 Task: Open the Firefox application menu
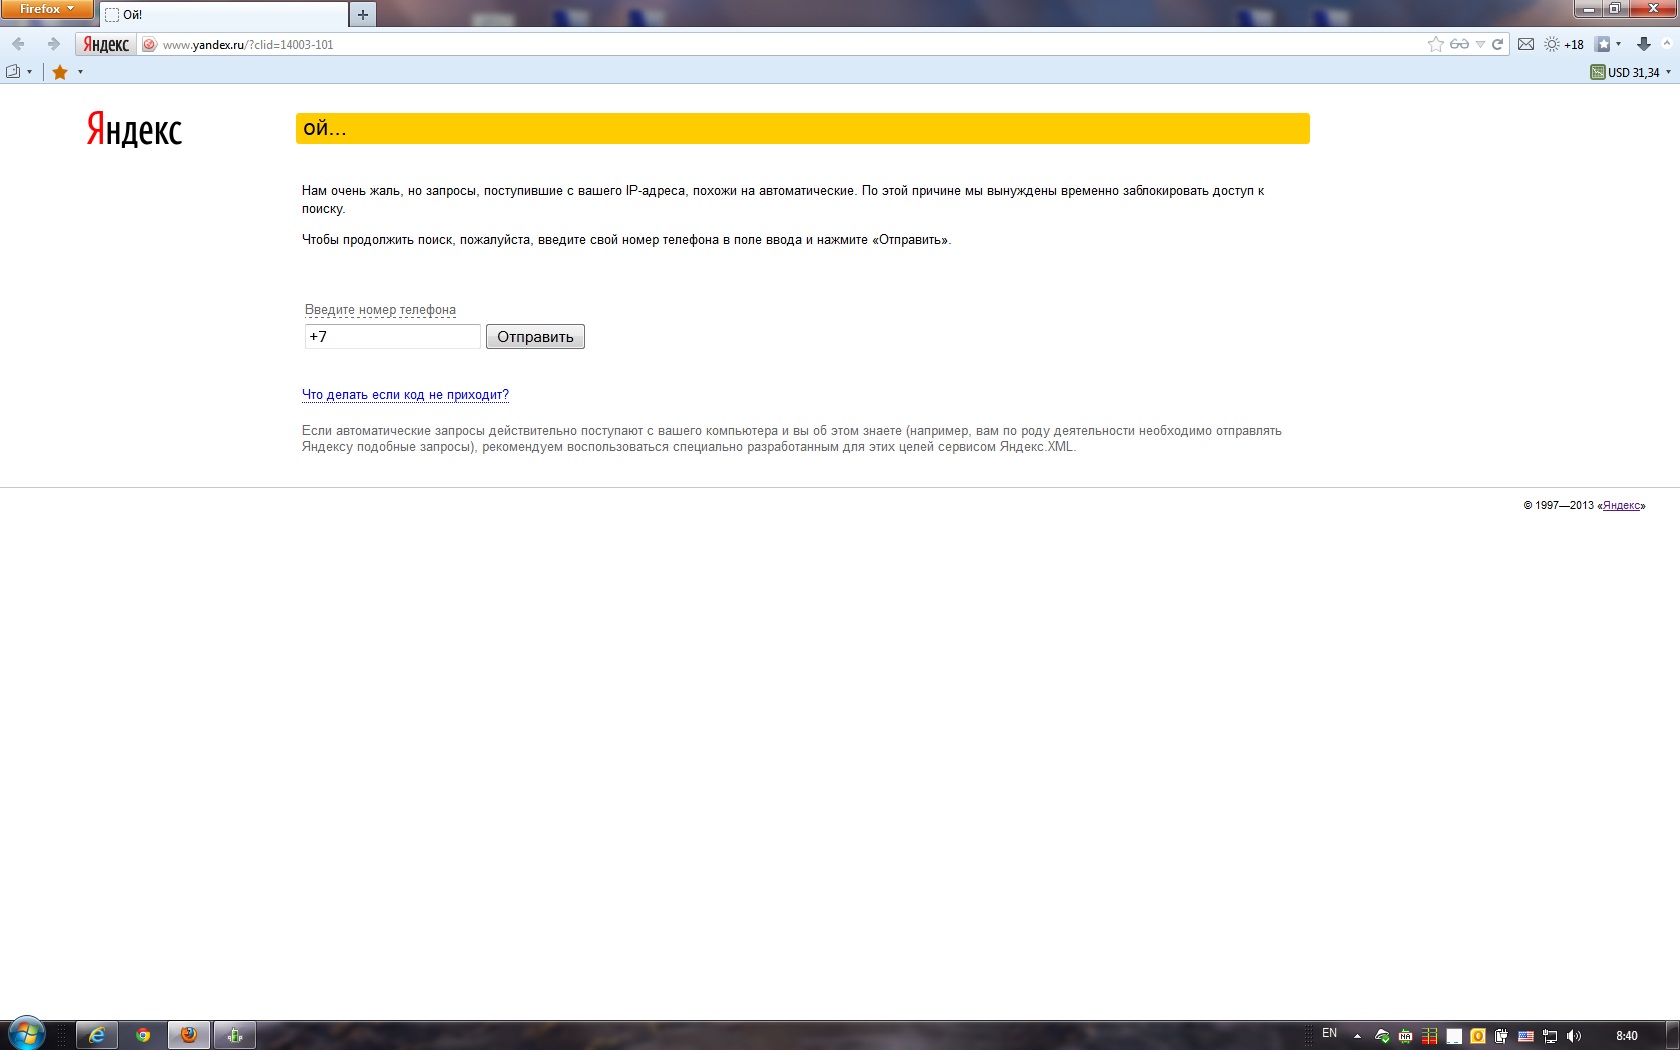[x=47, y=9]
